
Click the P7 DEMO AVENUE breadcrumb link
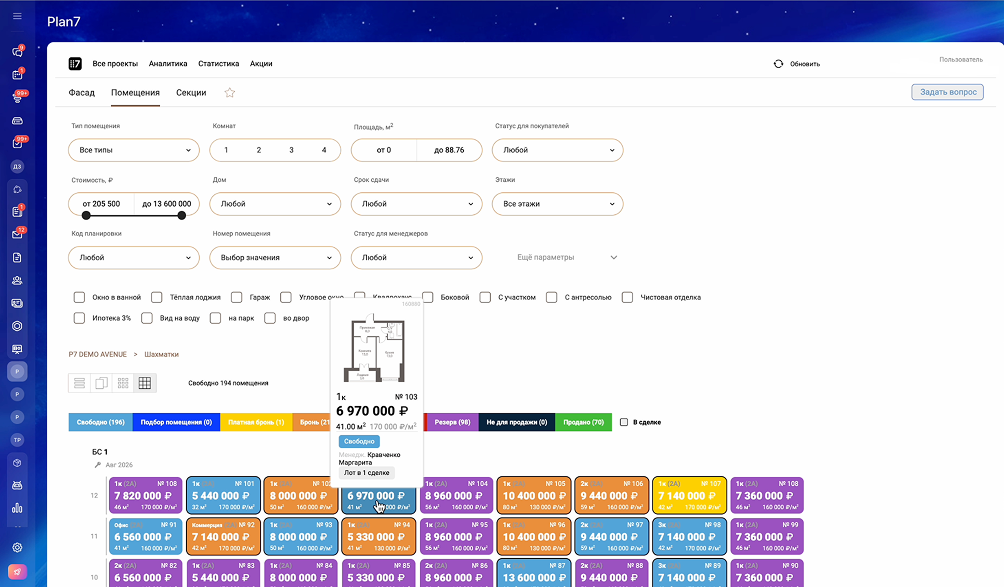(x=97, y=354)
